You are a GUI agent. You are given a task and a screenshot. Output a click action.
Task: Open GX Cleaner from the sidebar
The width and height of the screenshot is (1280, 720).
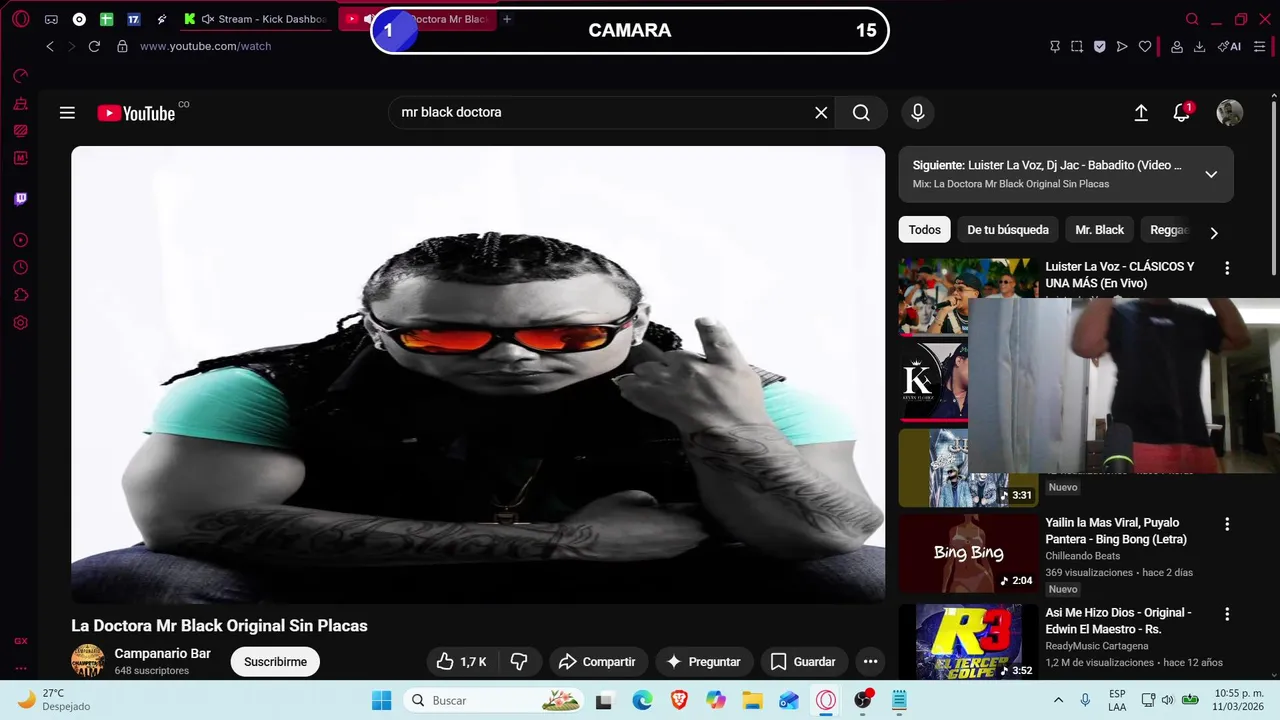pos(20,104)
